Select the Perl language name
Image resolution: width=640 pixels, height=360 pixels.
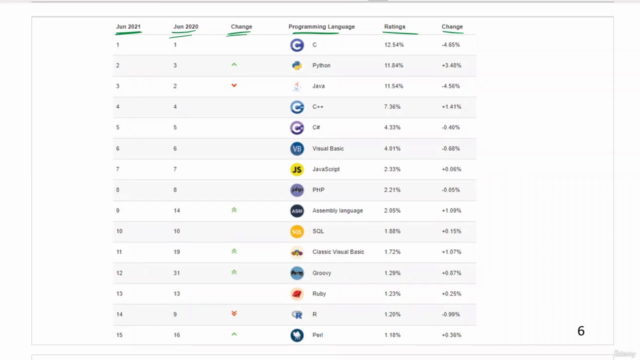[x=318, y=335]
